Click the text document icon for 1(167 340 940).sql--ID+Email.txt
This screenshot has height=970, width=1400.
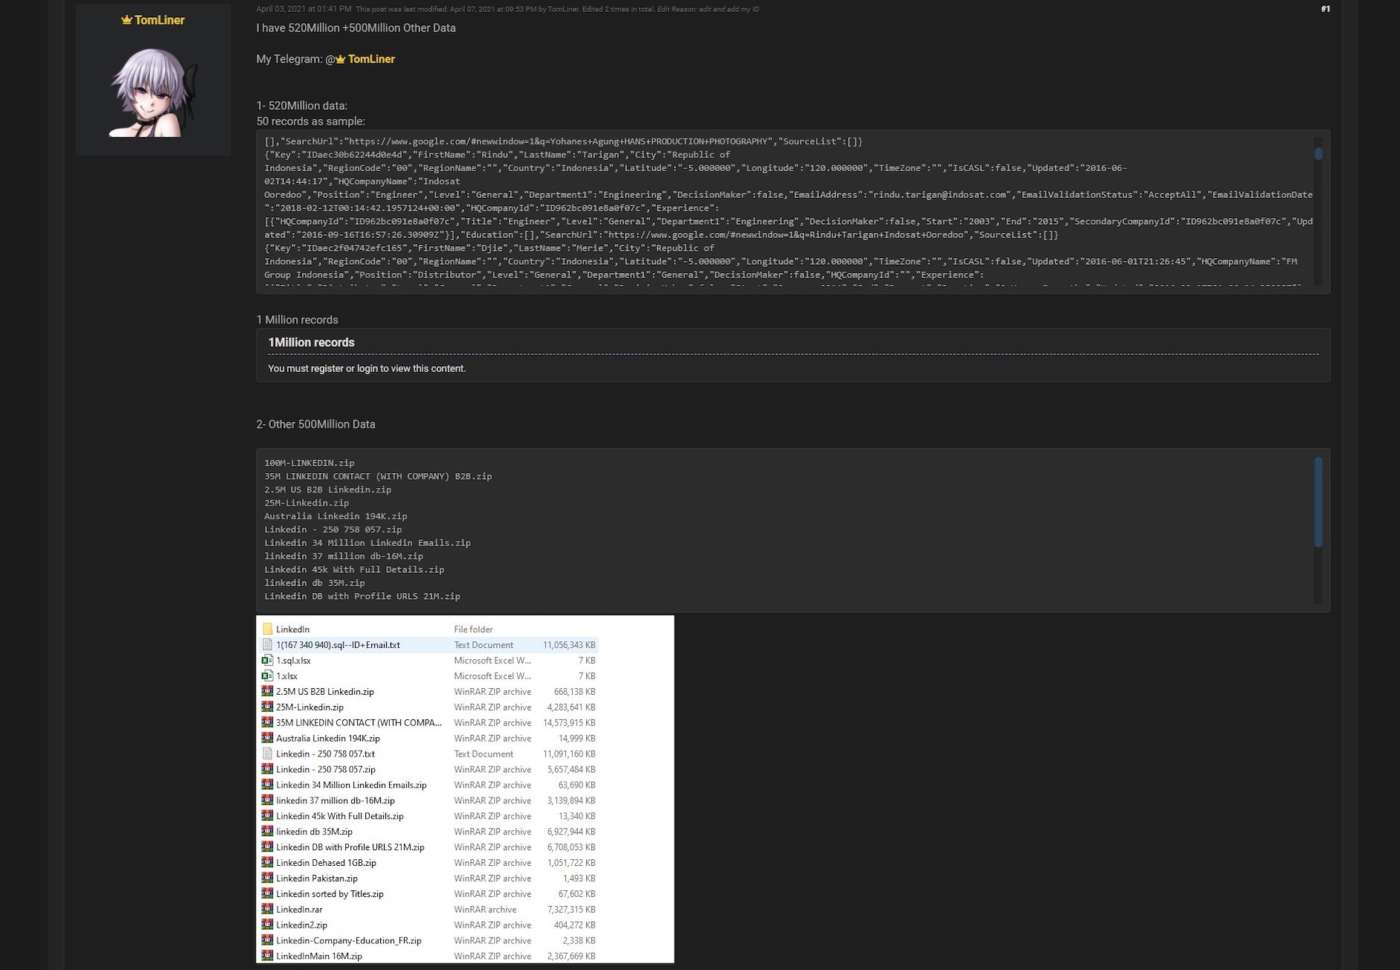[x=267, y=645]
